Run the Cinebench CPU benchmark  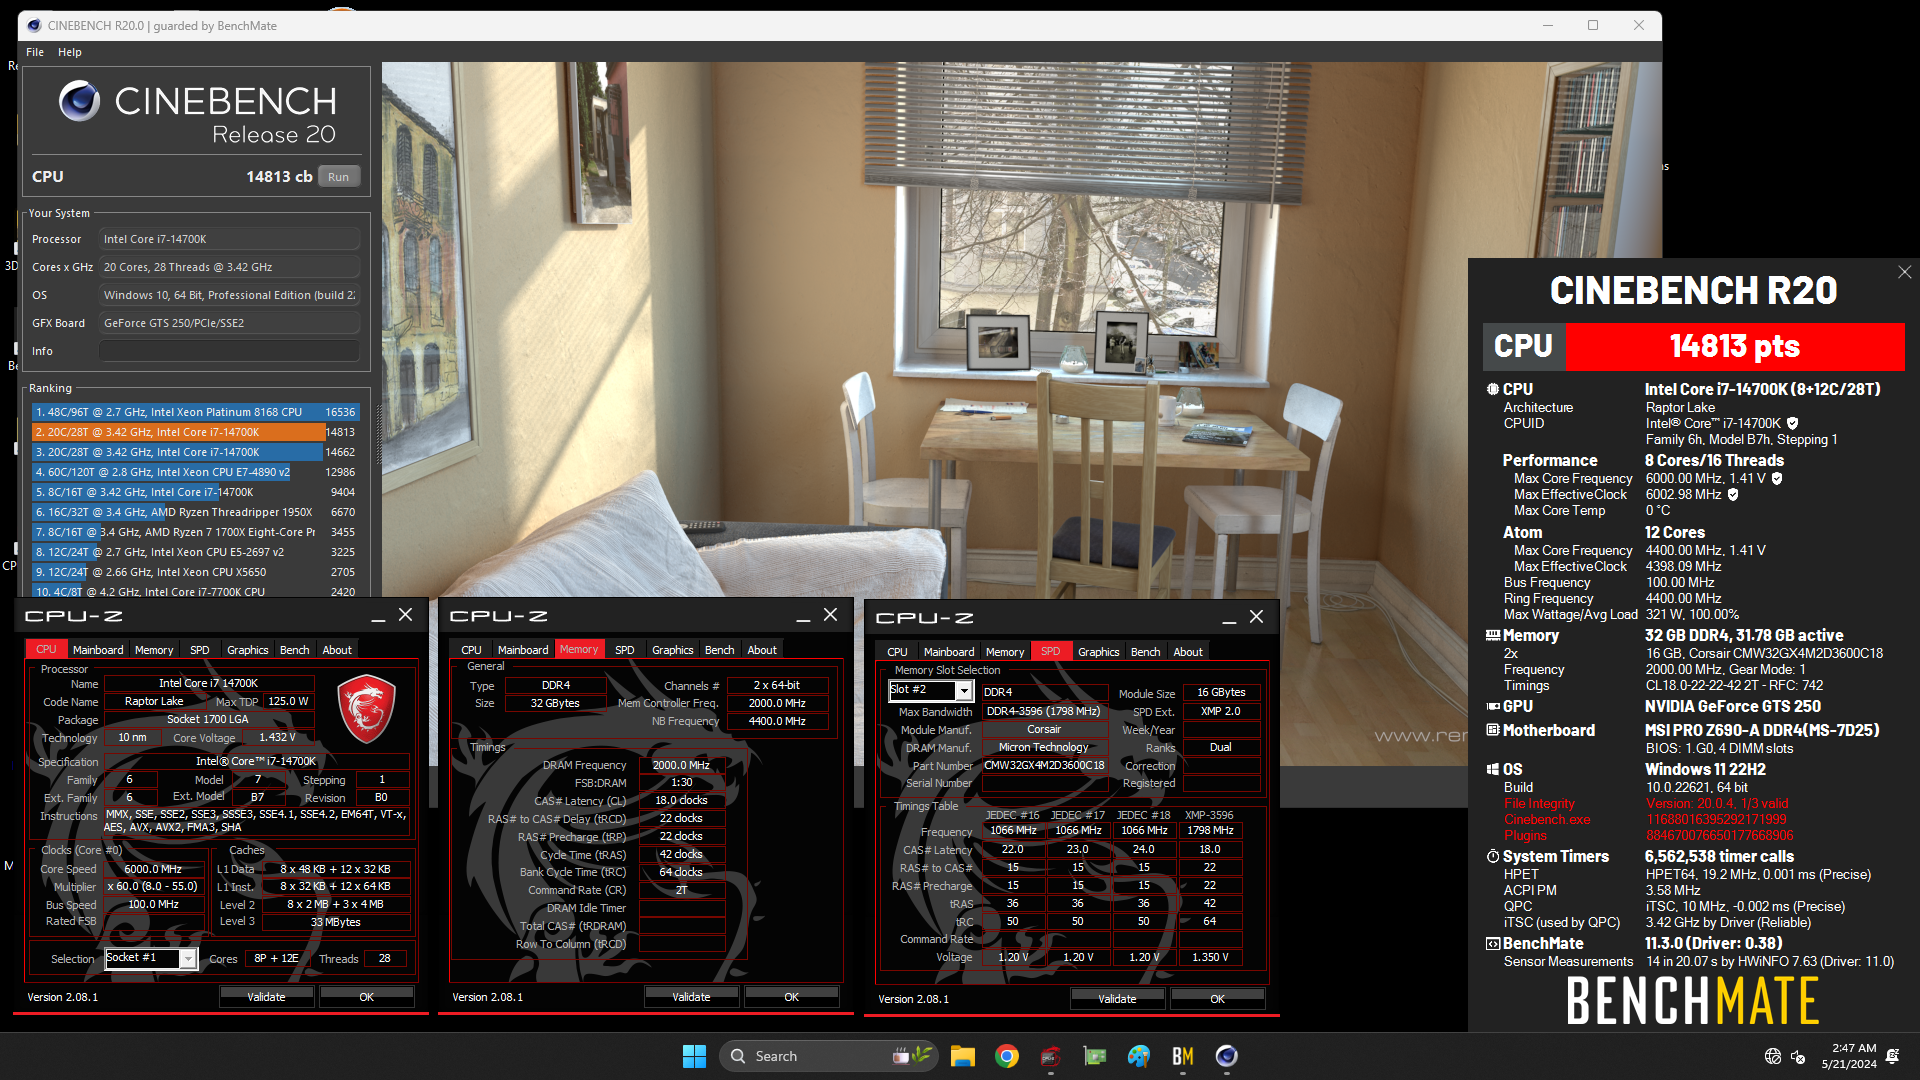click(x=339, y=177)
